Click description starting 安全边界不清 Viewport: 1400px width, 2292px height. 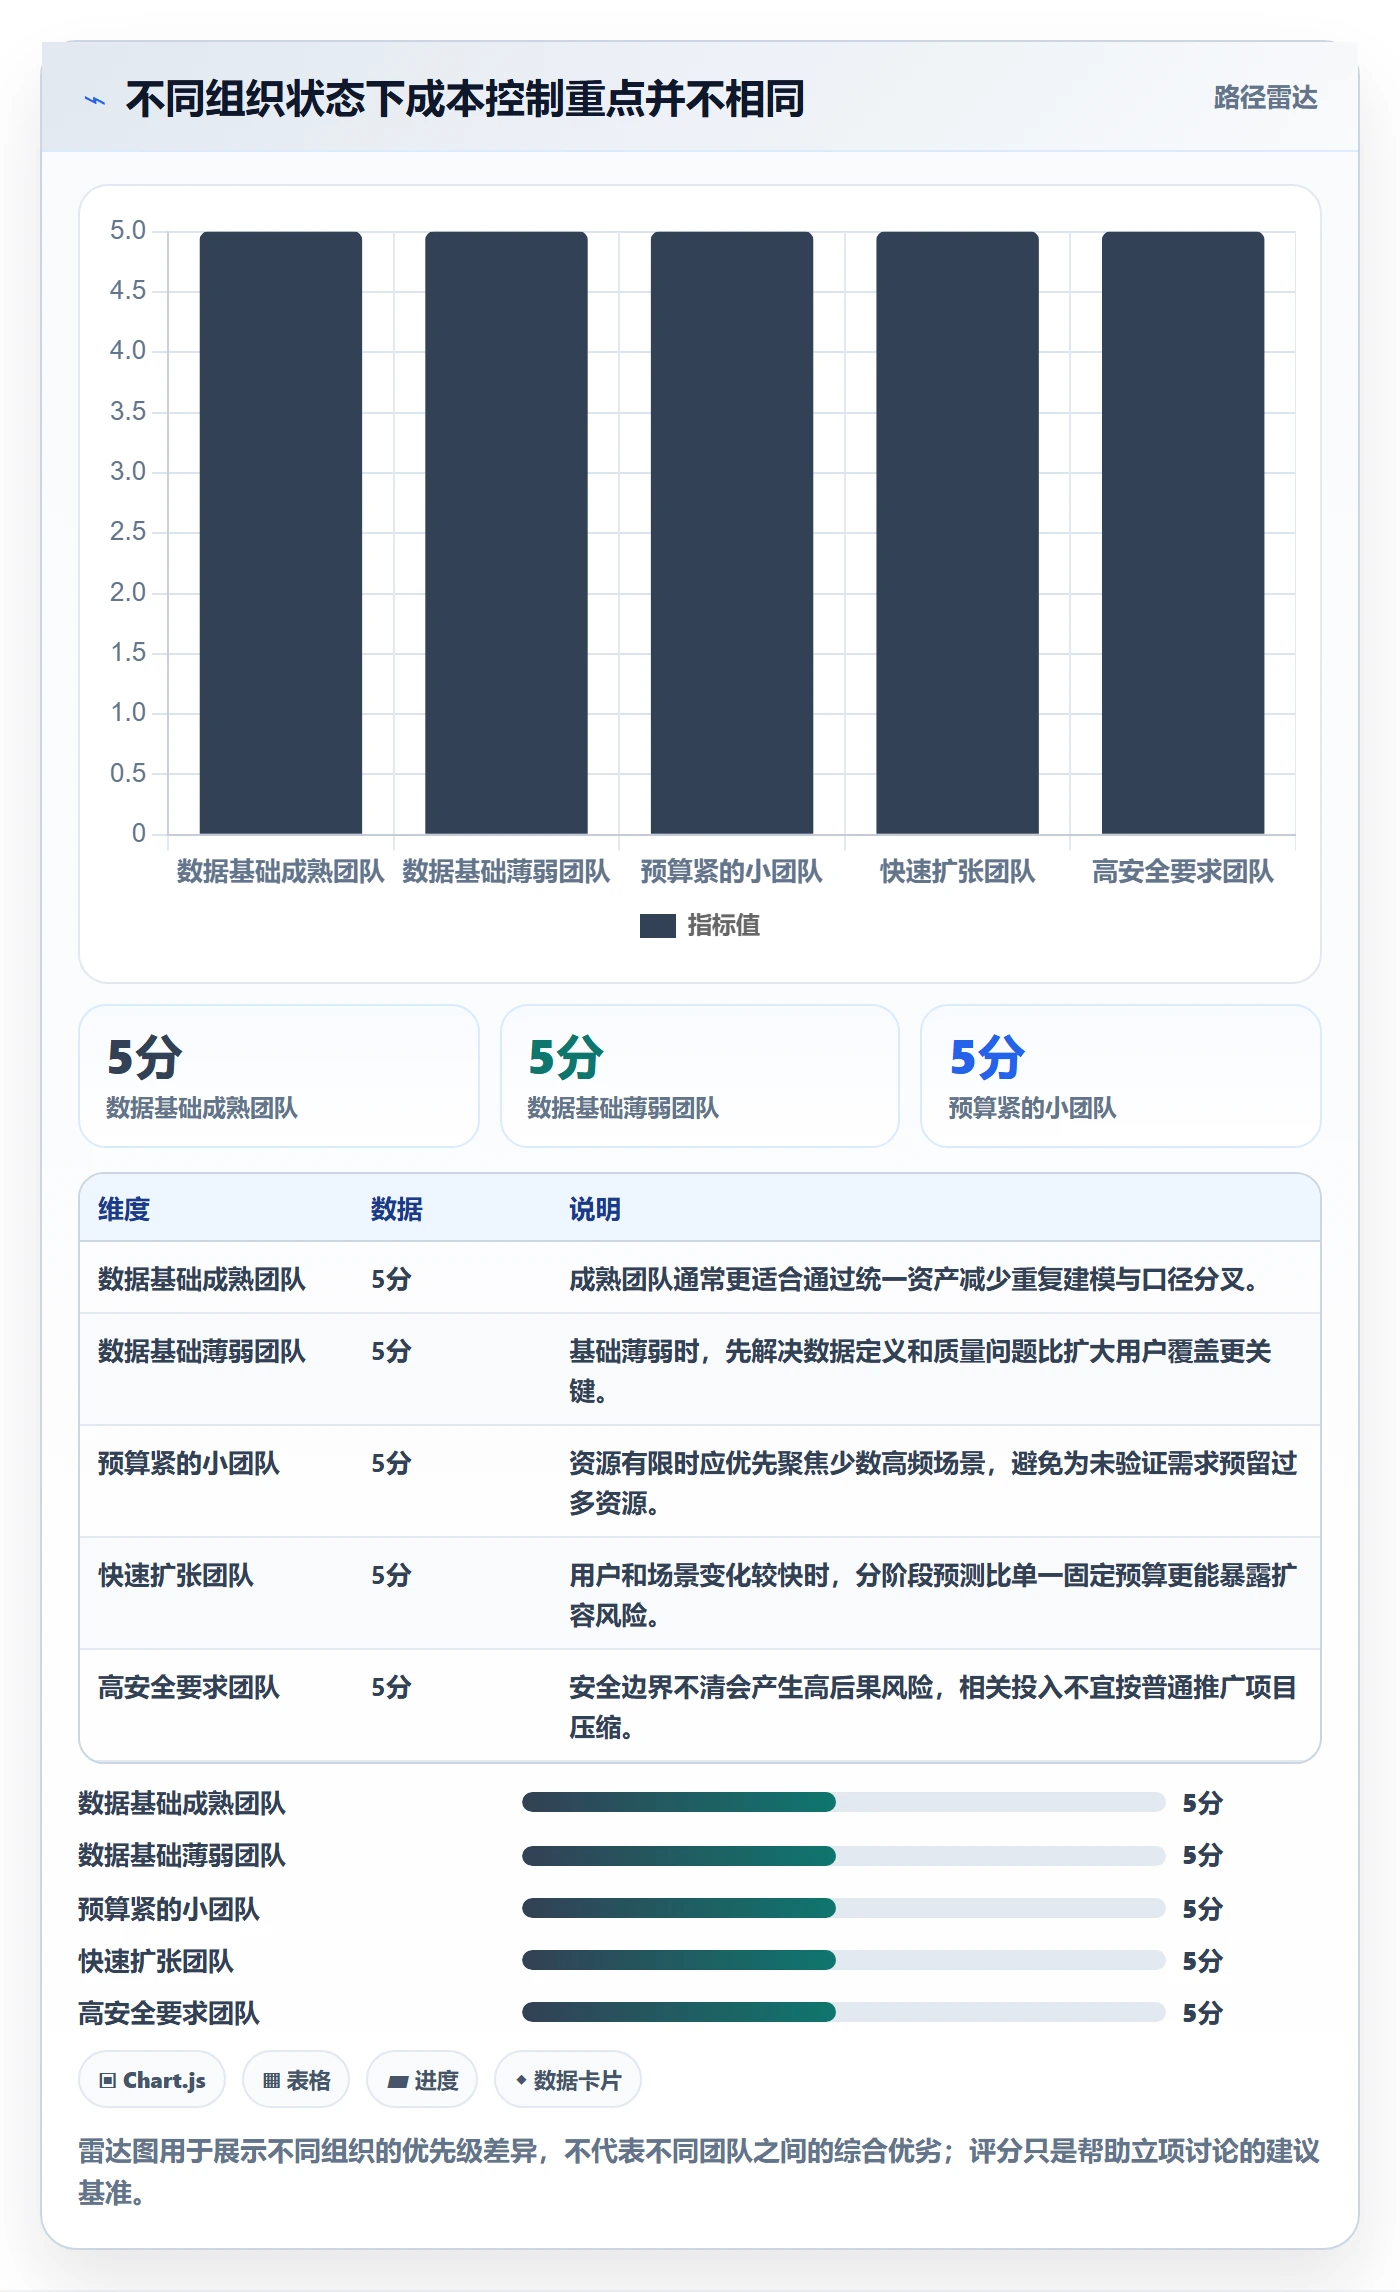tap(933, 1707)
